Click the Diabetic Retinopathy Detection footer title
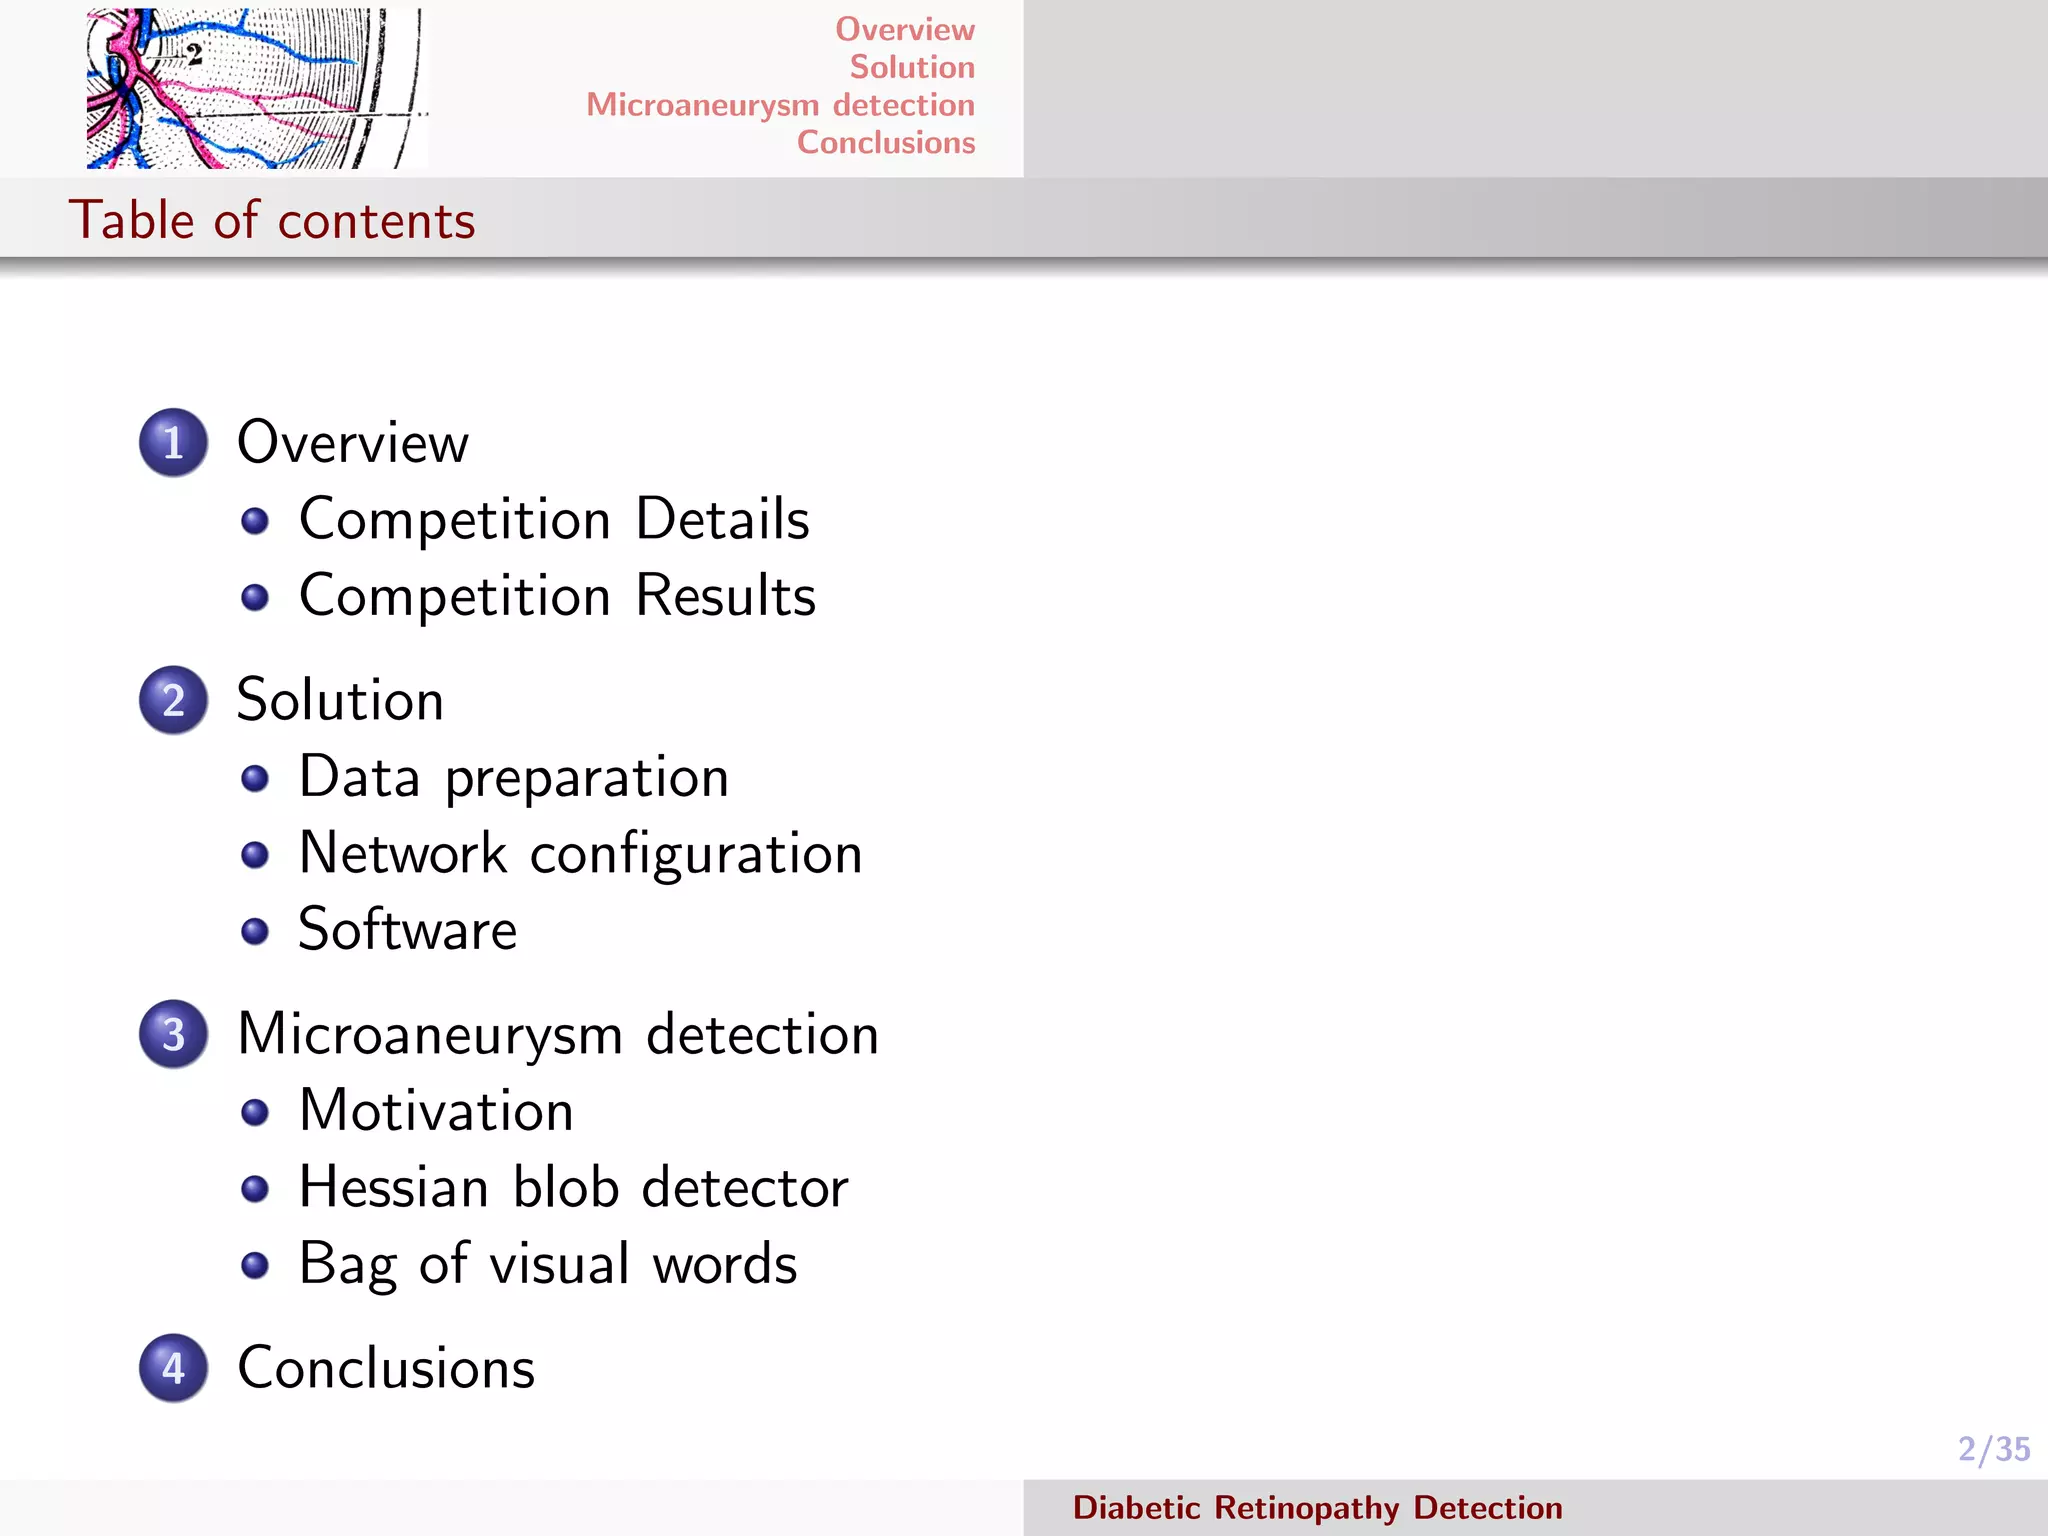Viewport: 2048px width, 1536px height. pos(1317,1507)
